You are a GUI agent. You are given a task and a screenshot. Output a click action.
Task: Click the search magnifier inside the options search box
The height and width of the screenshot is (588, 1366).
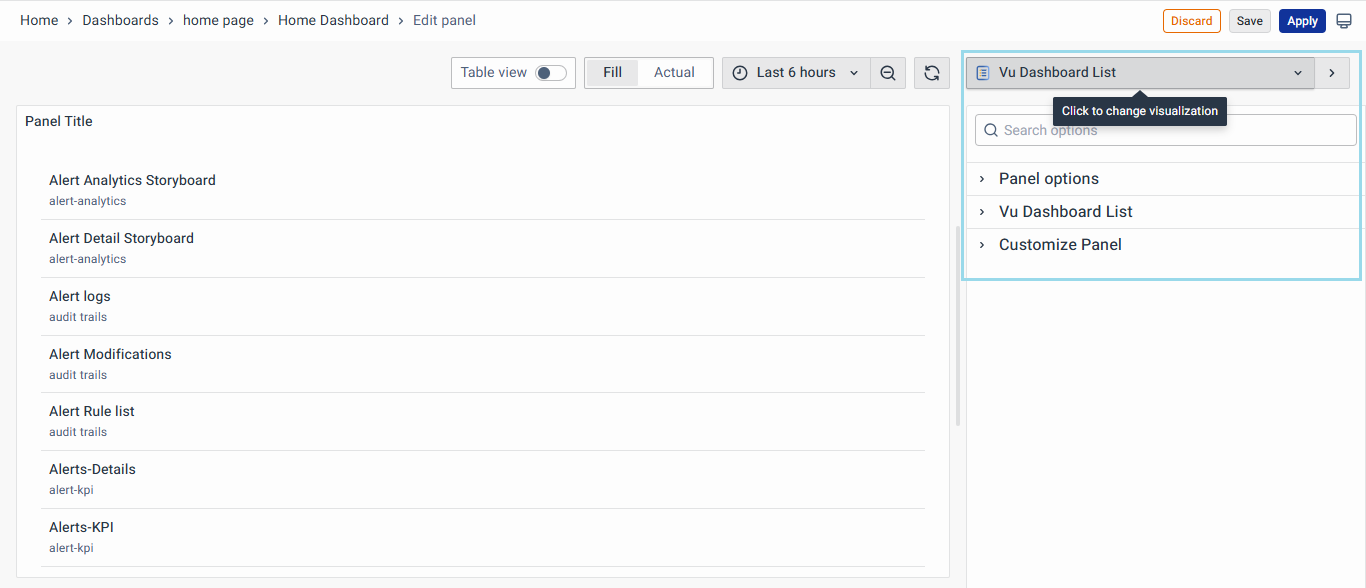(990, 130)
